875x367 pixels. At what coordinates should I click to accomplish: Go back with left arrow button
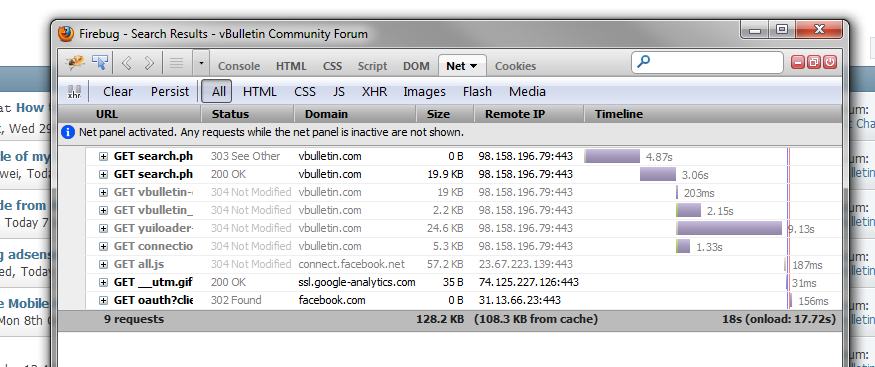pyautogui.click(x=127, y=63)
